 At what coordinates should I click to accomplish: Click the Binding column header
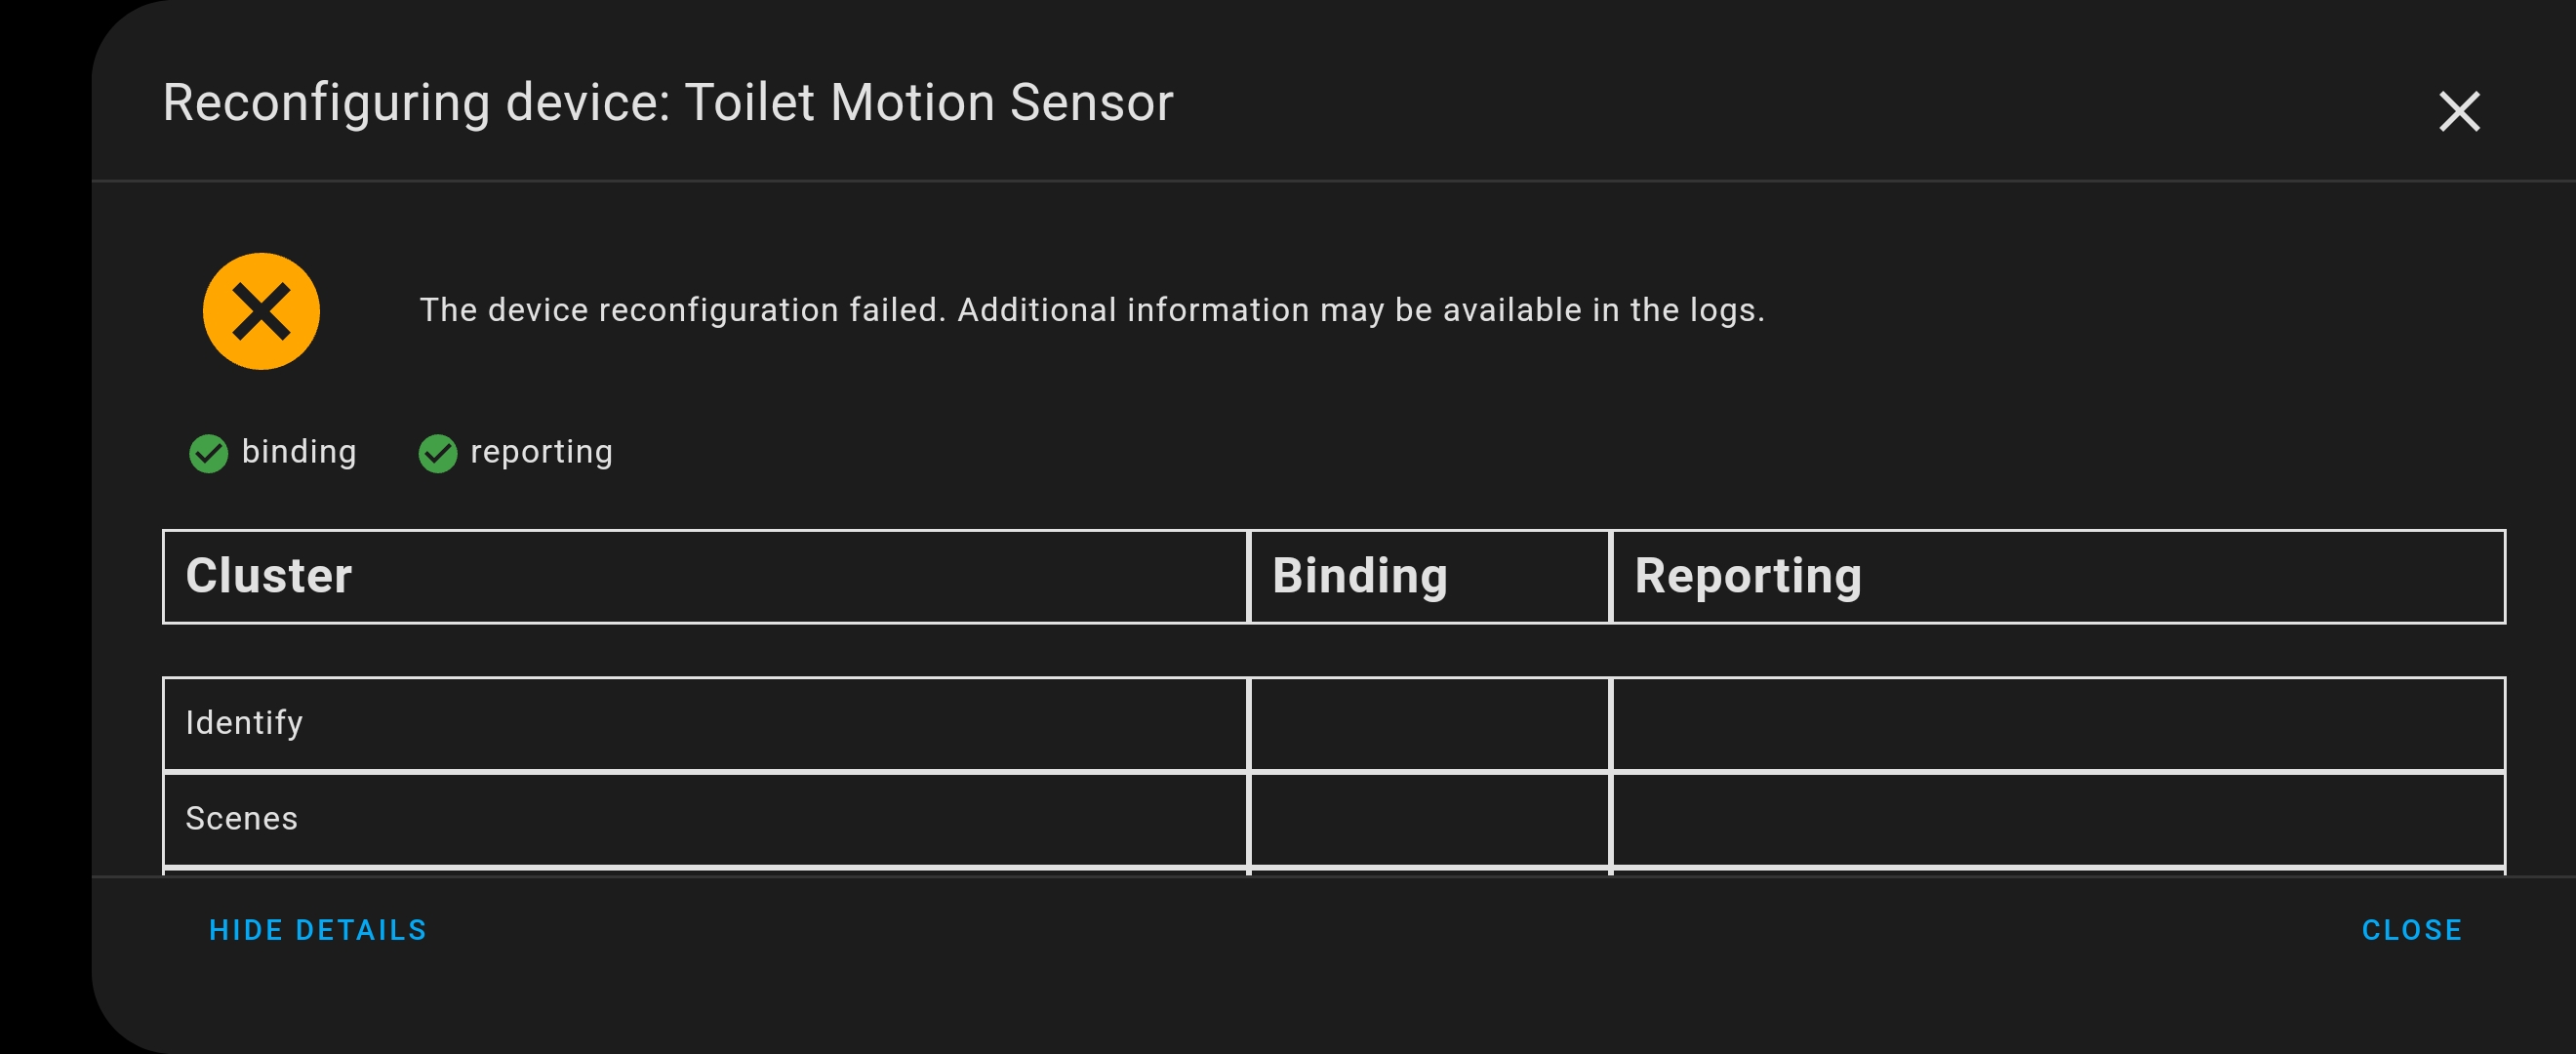point(1360,576)
